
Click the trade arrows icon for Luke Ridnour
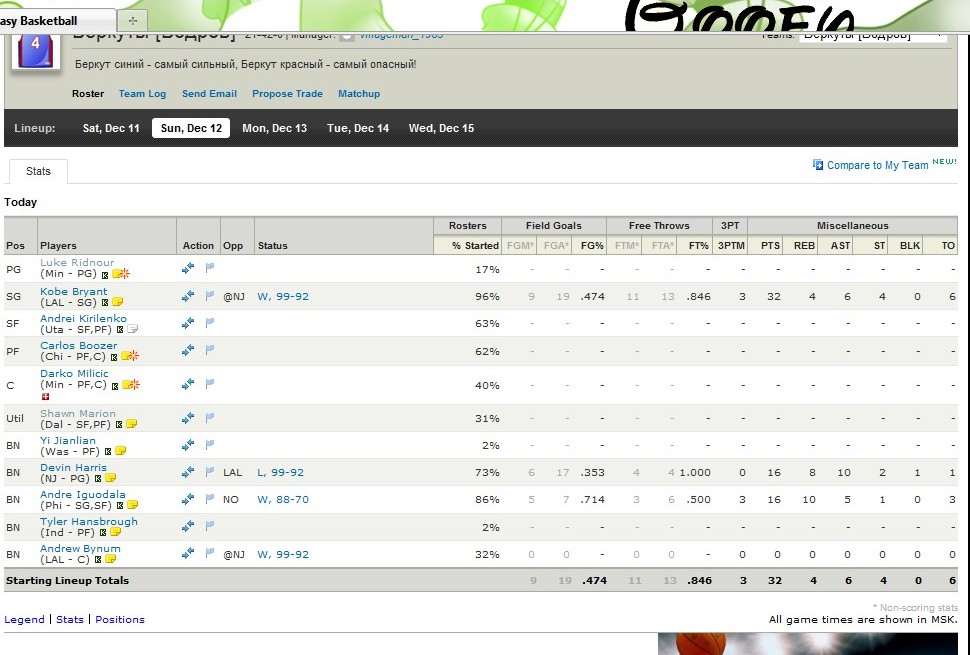188,268
